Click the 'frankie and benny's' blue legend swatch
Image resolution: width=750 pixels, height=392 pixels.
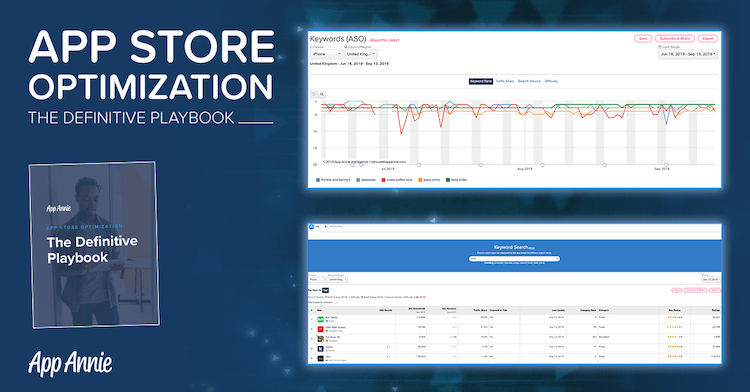(318, 180)
